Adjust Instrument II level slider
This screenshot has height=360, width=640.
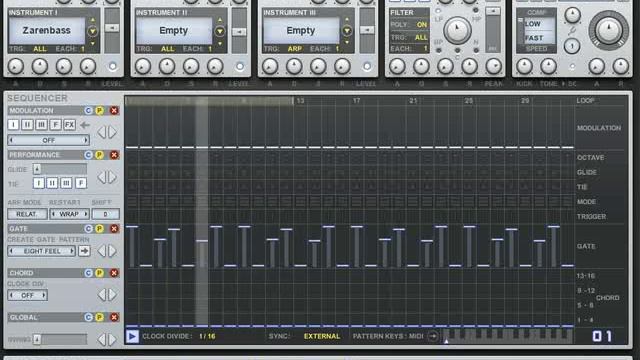pyautogui.click(x=239, y=31)
